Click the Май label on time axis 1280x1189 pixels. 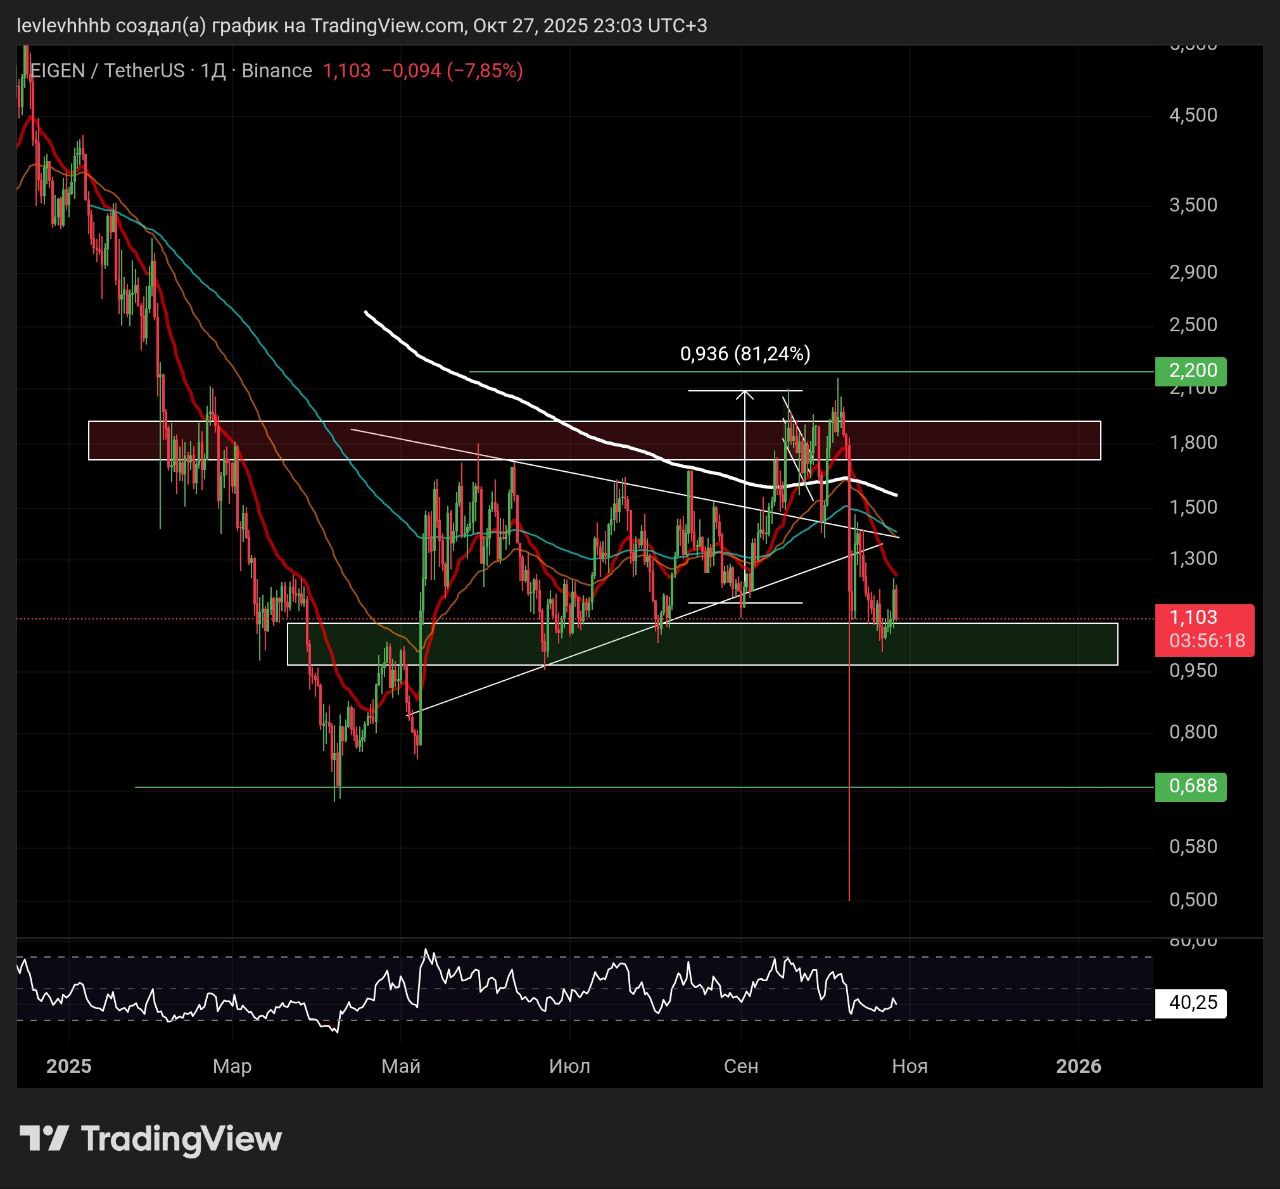[401, 1066]
